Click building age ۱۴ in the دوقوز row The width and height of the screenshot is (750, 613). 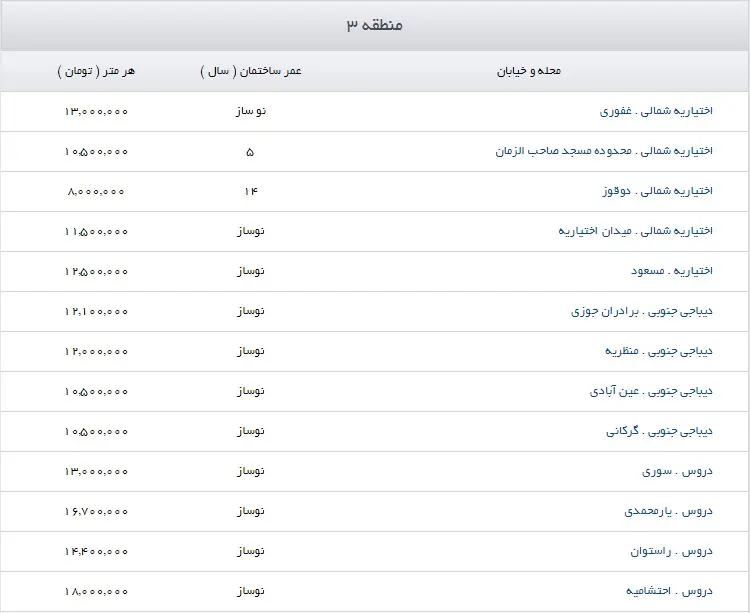pyautogui.click(x=250, y=191)
